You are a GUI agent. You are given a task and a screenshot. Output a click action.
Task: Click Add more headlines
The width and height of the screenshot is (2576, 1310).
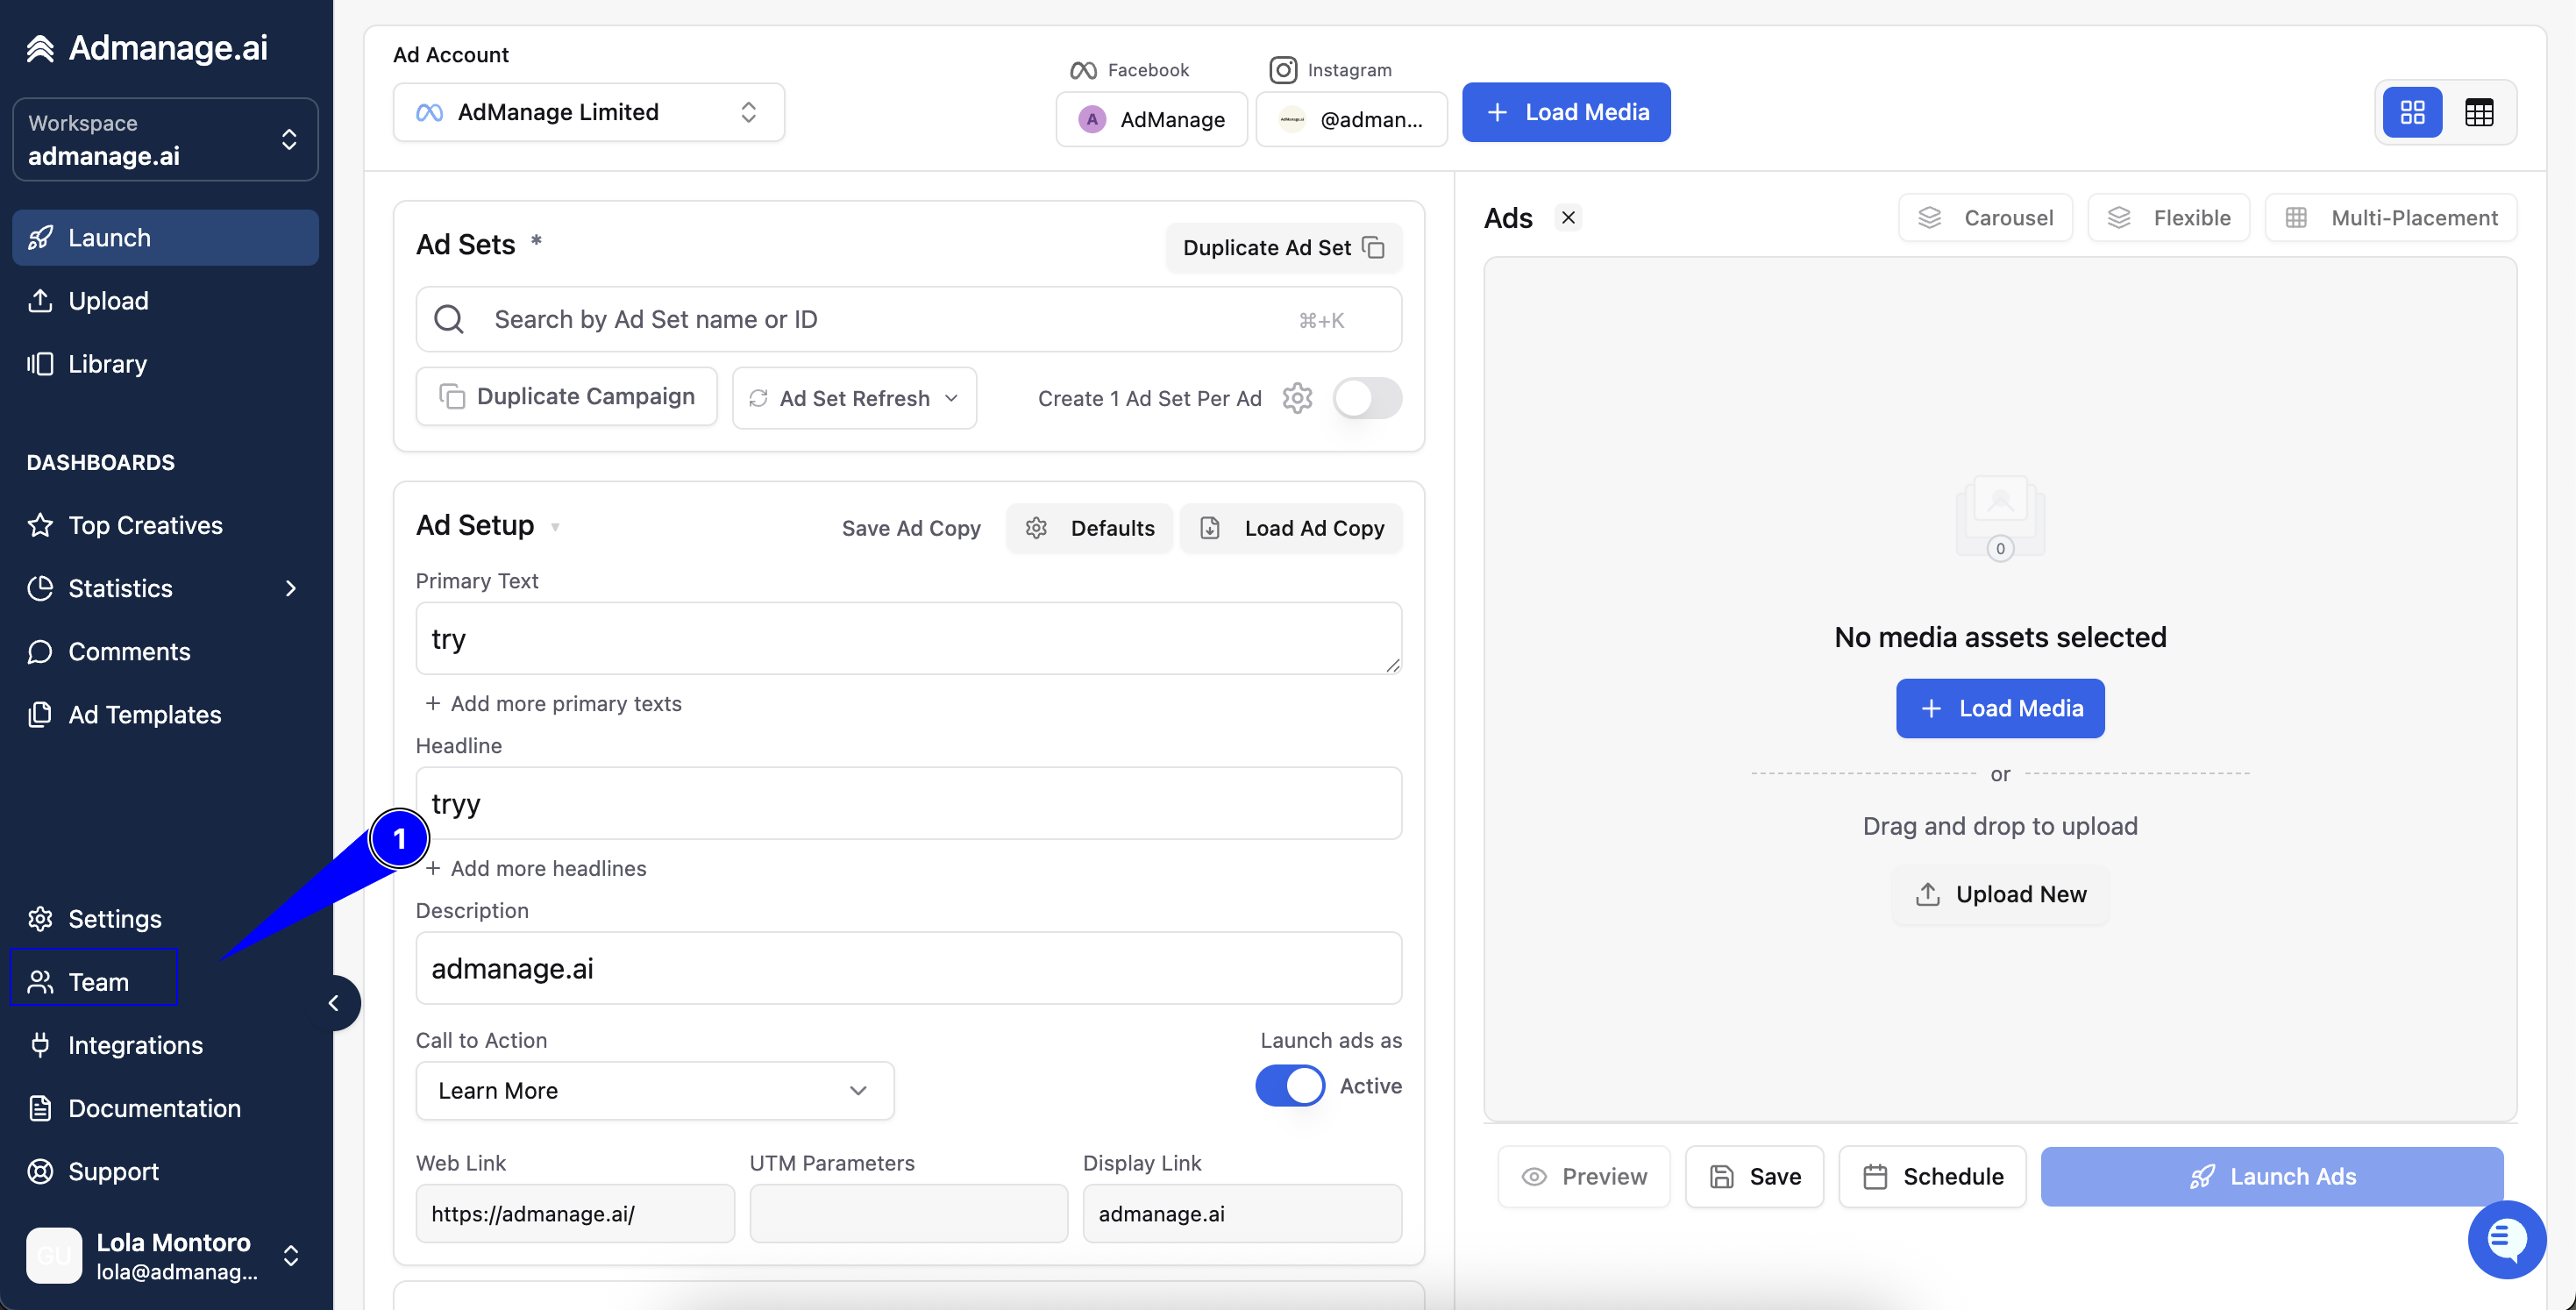(x=536, y=868)
